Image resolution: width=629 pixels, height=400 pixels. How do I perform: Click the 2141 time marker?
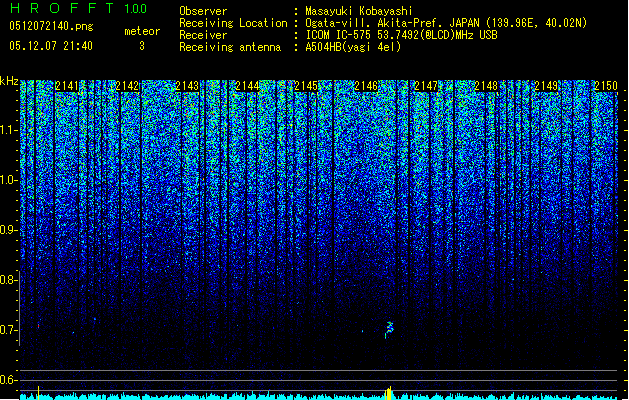67,86
